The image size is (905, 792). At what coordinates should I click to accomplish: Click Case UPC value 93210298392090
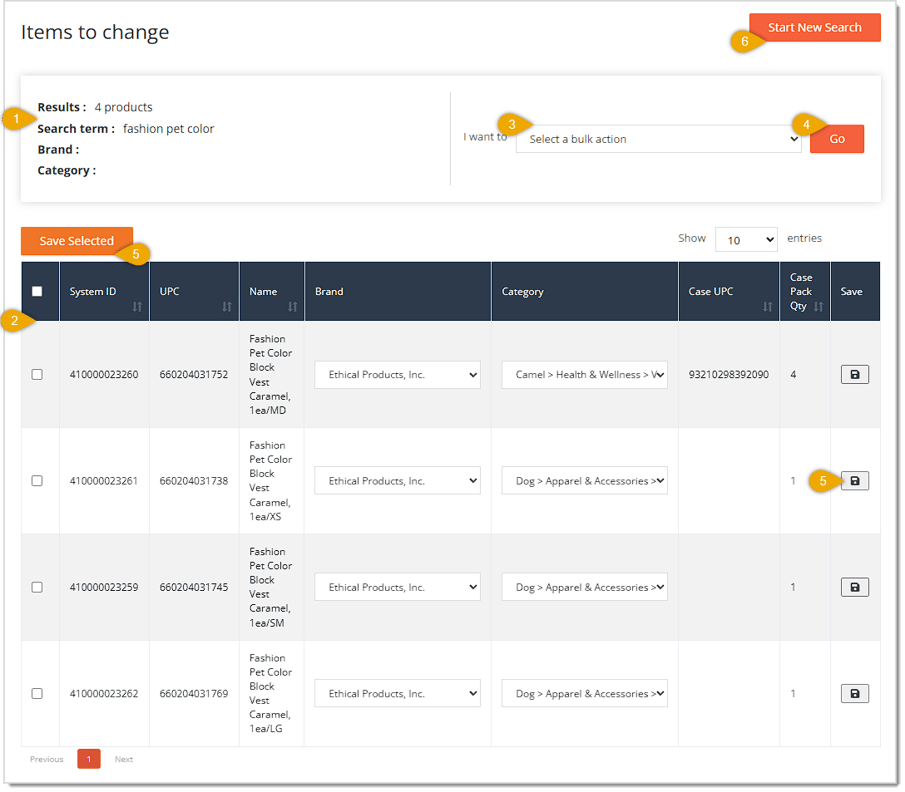tap(728, 375)
